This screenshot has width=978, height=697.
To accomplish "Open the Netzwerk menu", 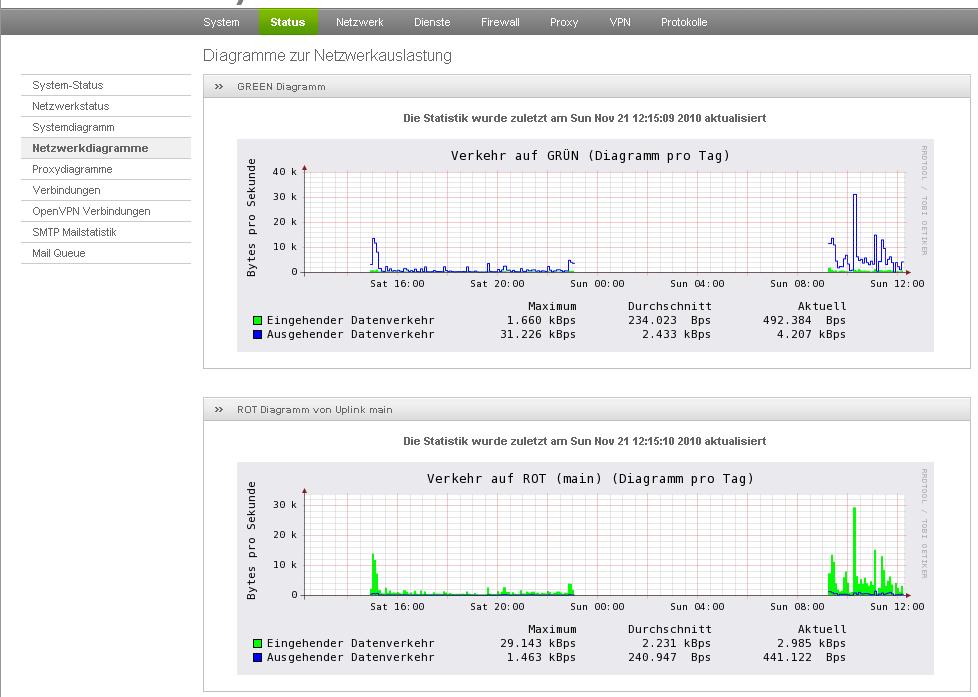I will [x=359, y=22].
